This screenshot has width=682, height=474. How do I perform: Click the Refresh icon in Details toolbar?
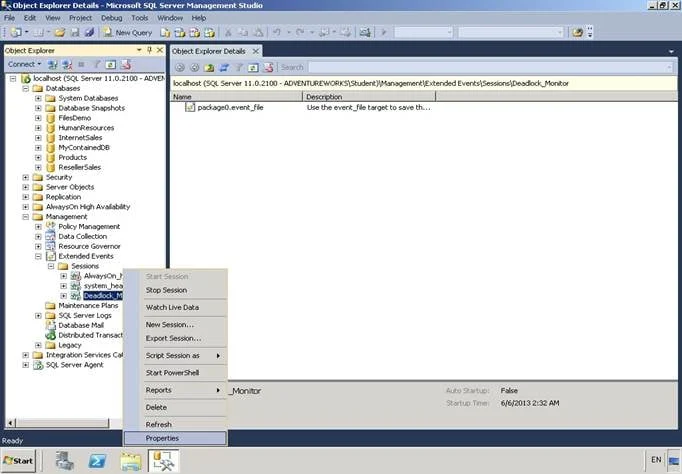[x=253, y=67]
